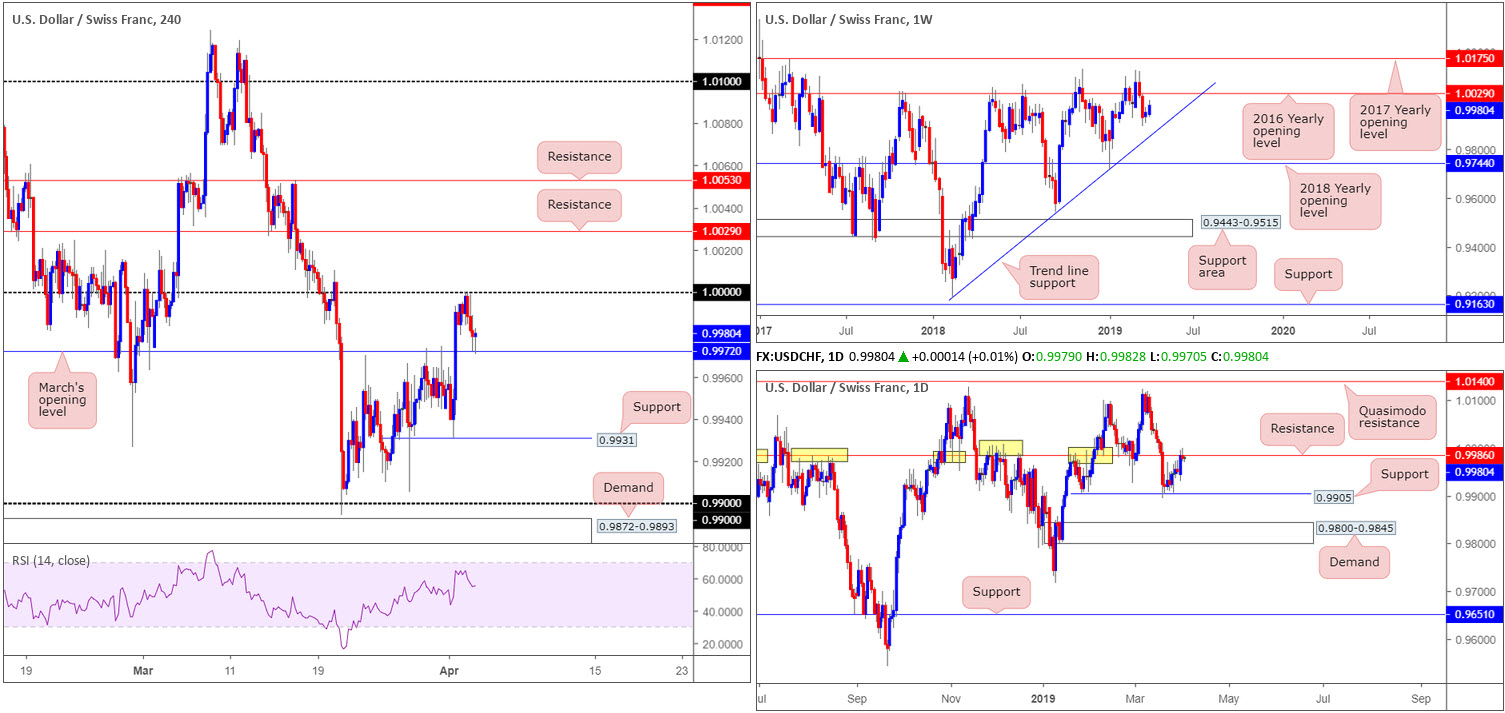Click the Demand callout on the daily chart
The width and height of the screenshot is (1505, 713).
click(1354, 562)
